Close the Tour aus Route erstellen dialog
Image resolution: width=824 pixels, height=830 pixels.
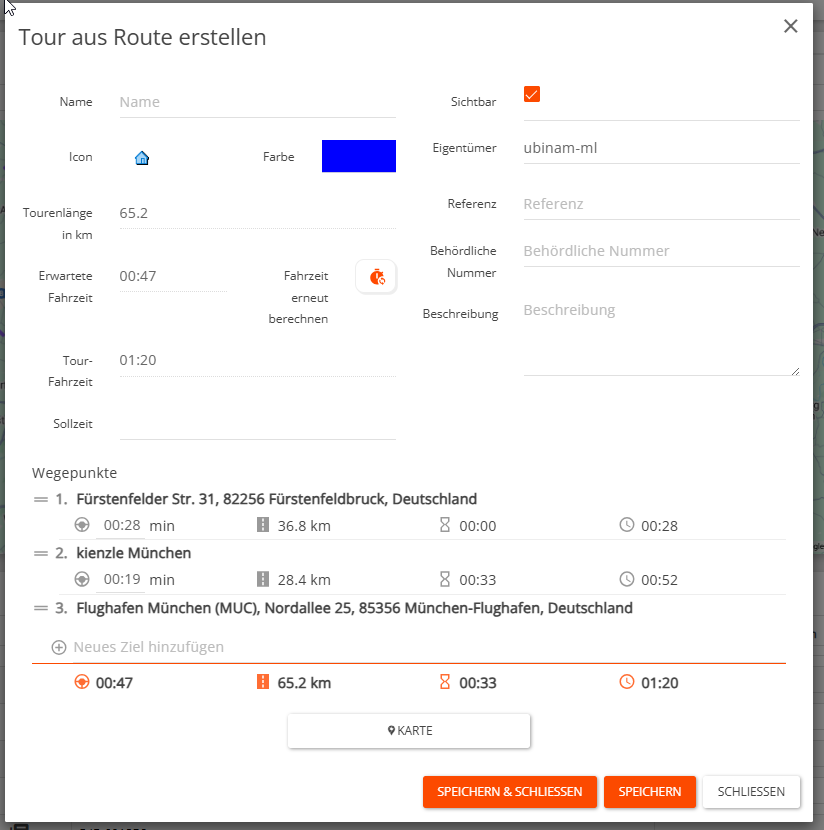790,27
